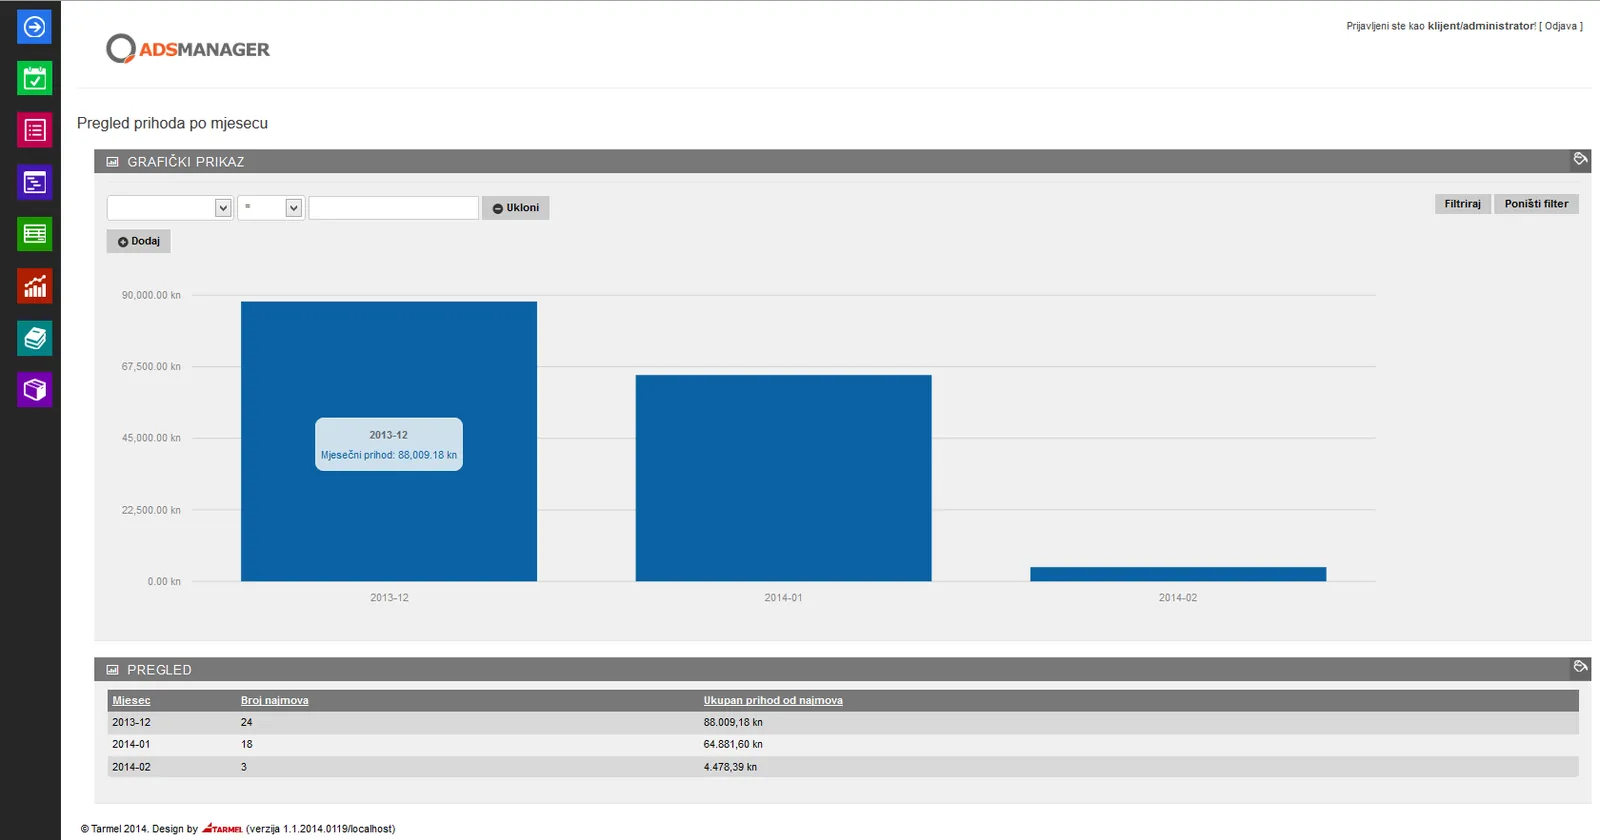Screen dimensions: 1600x840
Task: Select the pink list sidebar icon
Action: pos(34,131)
